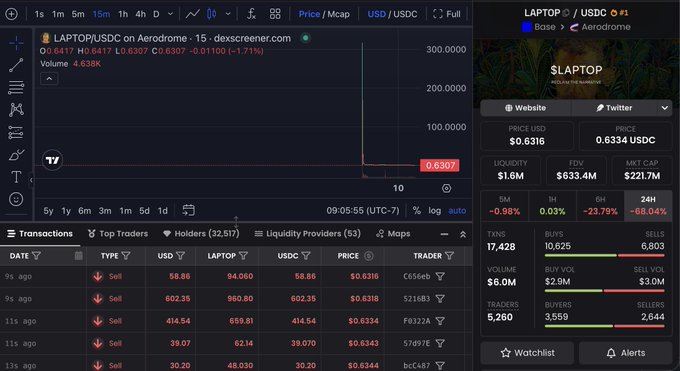The width and height of the screenshot is (680, 371).
Task: Open the token Website link
Action: click(526, 108)
